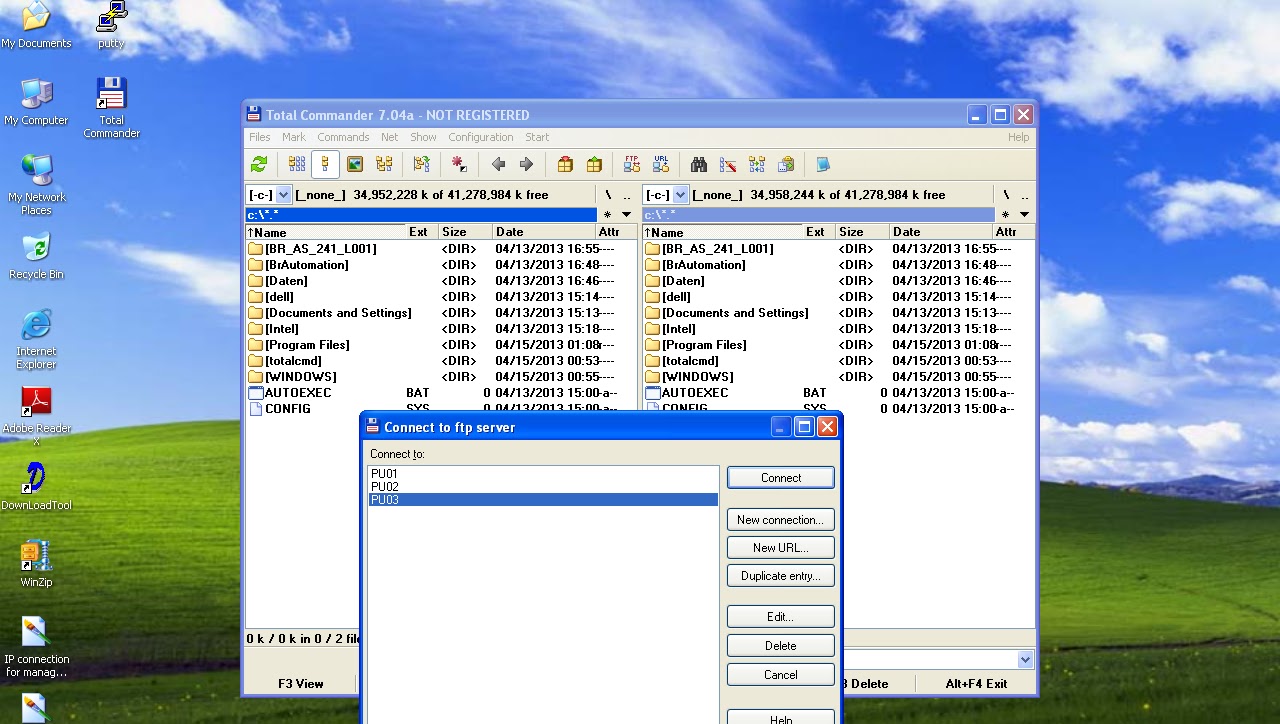Image resolution: width=1280 pixels, height=724 pixels.
Task: Click the Refresh current panel icon
Action: click(259, 164)
